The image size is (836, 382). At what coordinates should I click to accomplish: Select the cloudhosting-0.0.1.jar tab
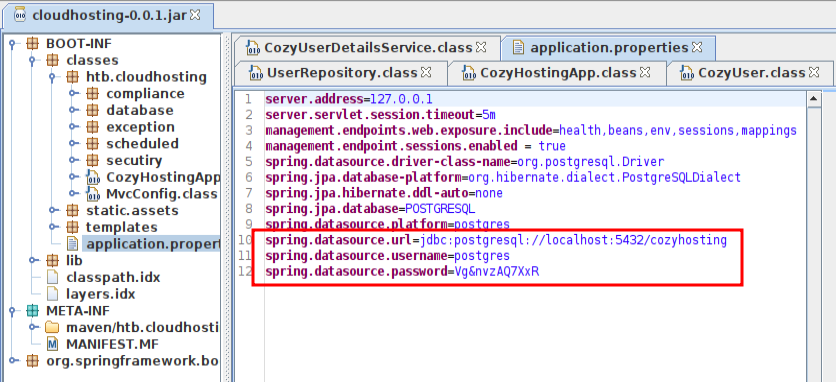tap(109, 15)
